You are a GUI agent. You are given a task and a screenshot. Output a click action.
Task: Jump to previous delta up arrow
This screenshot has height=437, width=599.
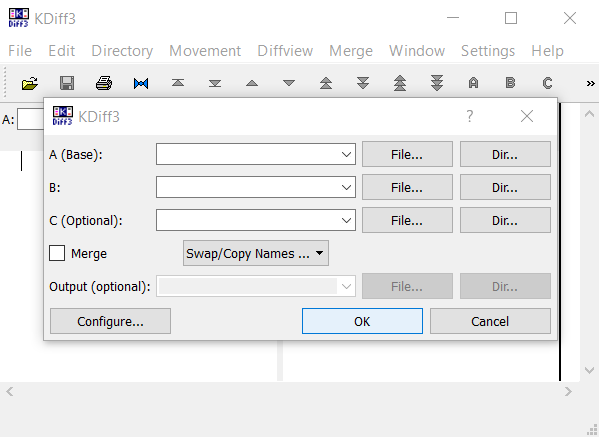tap(252, 83)
